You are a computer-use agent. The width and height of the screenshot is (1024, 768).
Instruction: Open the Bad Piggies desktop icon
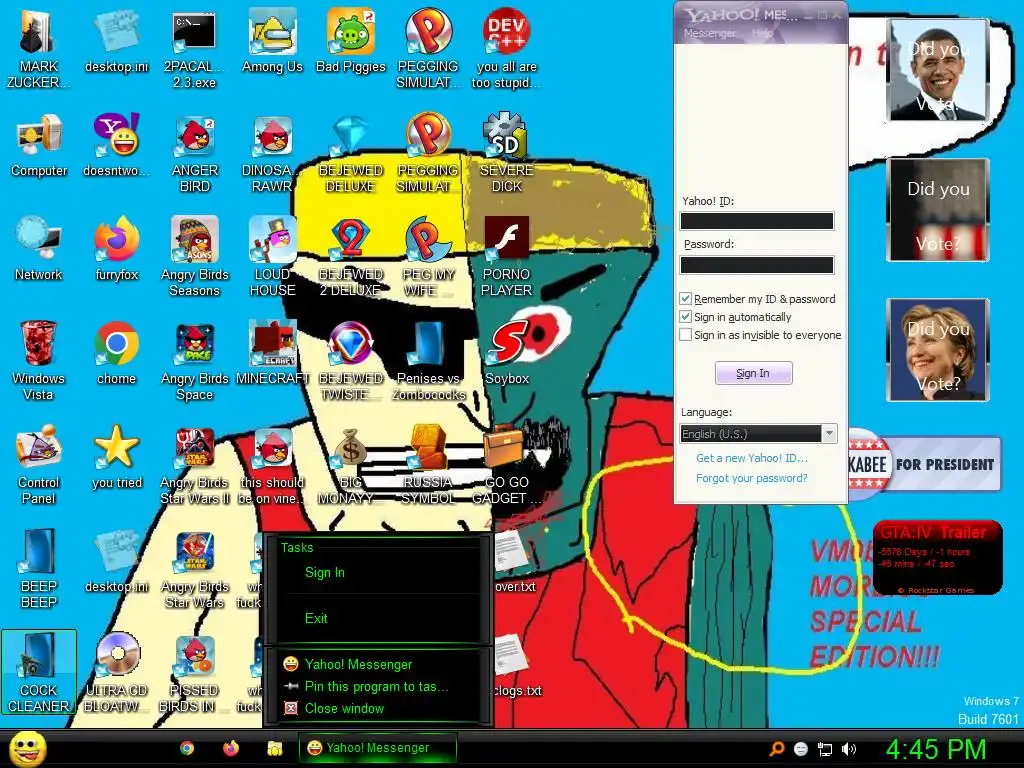[x=351, y=40]
